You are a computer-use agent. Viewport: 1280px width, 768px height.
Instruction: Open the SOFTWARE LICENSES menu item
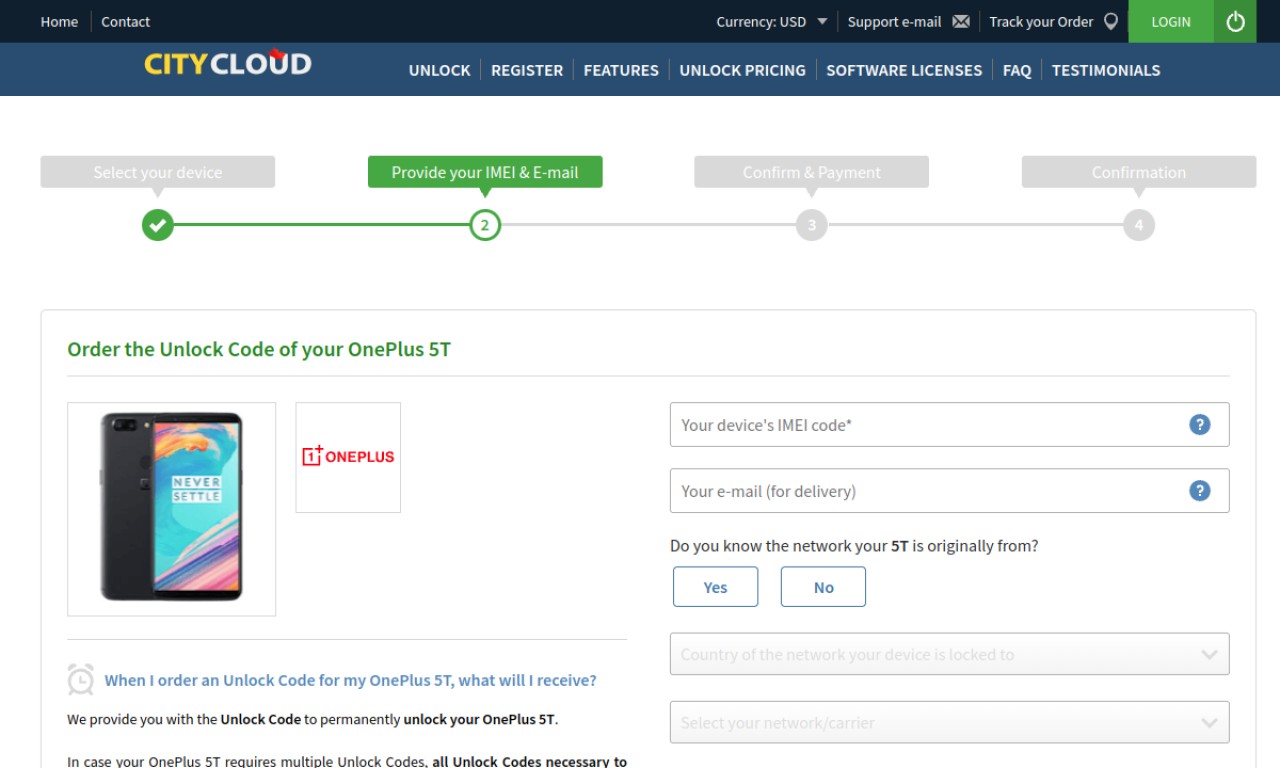904,70
